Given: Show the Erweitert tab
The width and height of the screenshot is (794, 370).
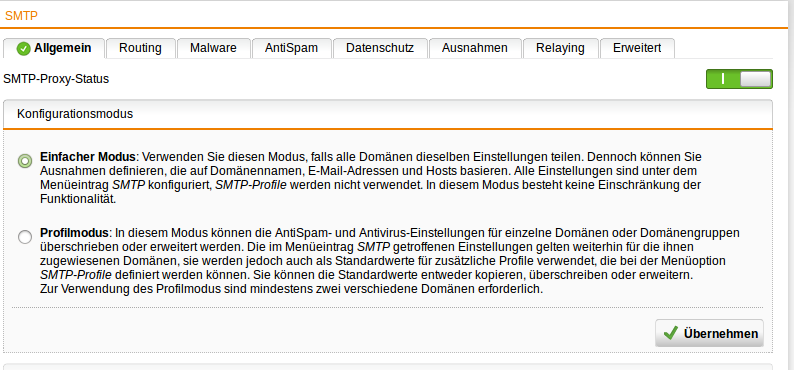Looking at the screenshot, I should click(x=637, y=48).
